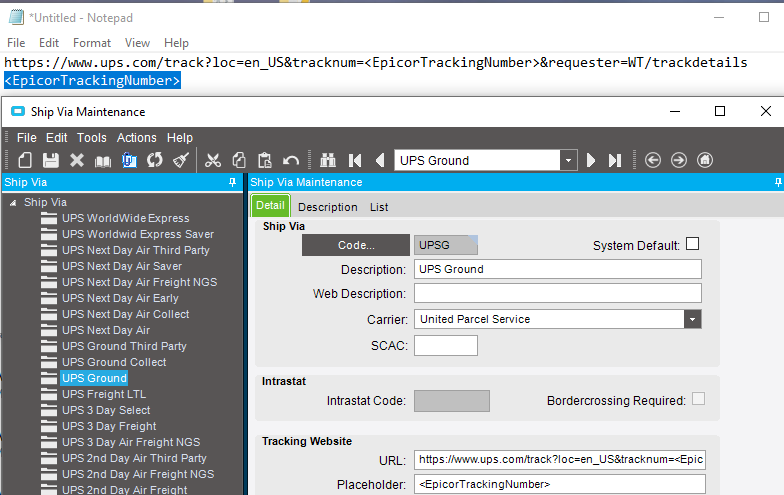Toggle the System Default checkbox
784x495 pixels.
tap(692, 244)
